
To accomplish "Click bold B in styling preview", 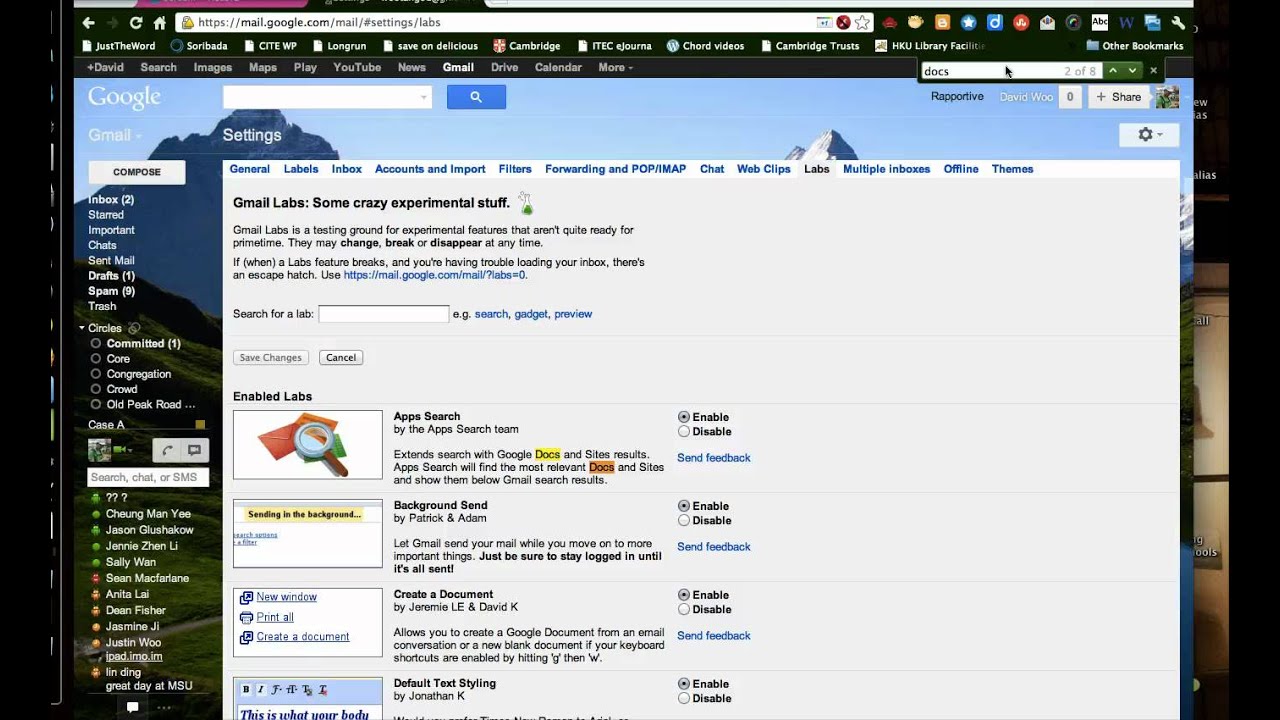I will tap(246, 690).
